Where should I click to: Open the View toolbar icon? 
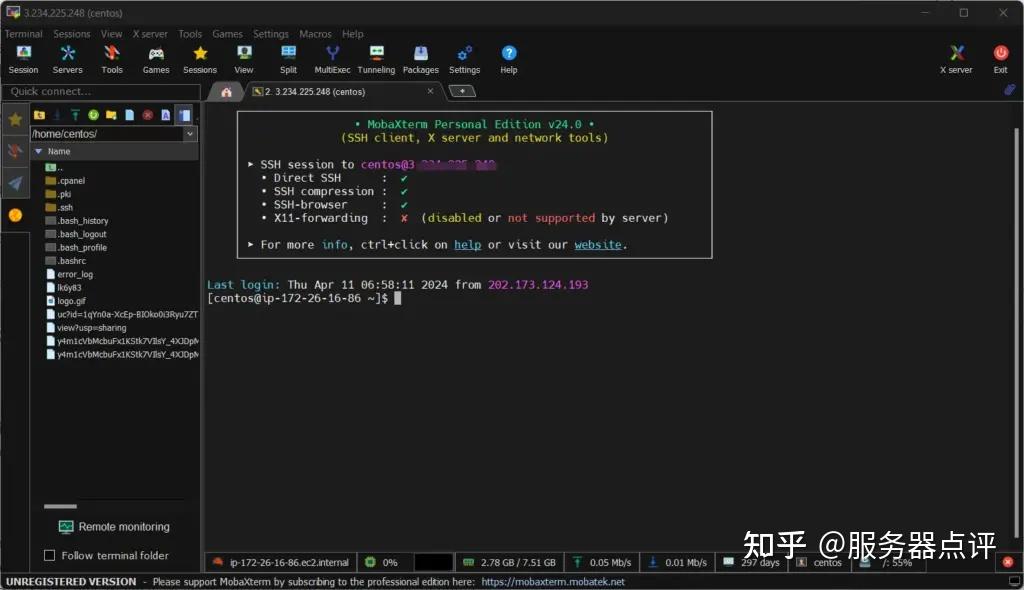coord(244,59)
